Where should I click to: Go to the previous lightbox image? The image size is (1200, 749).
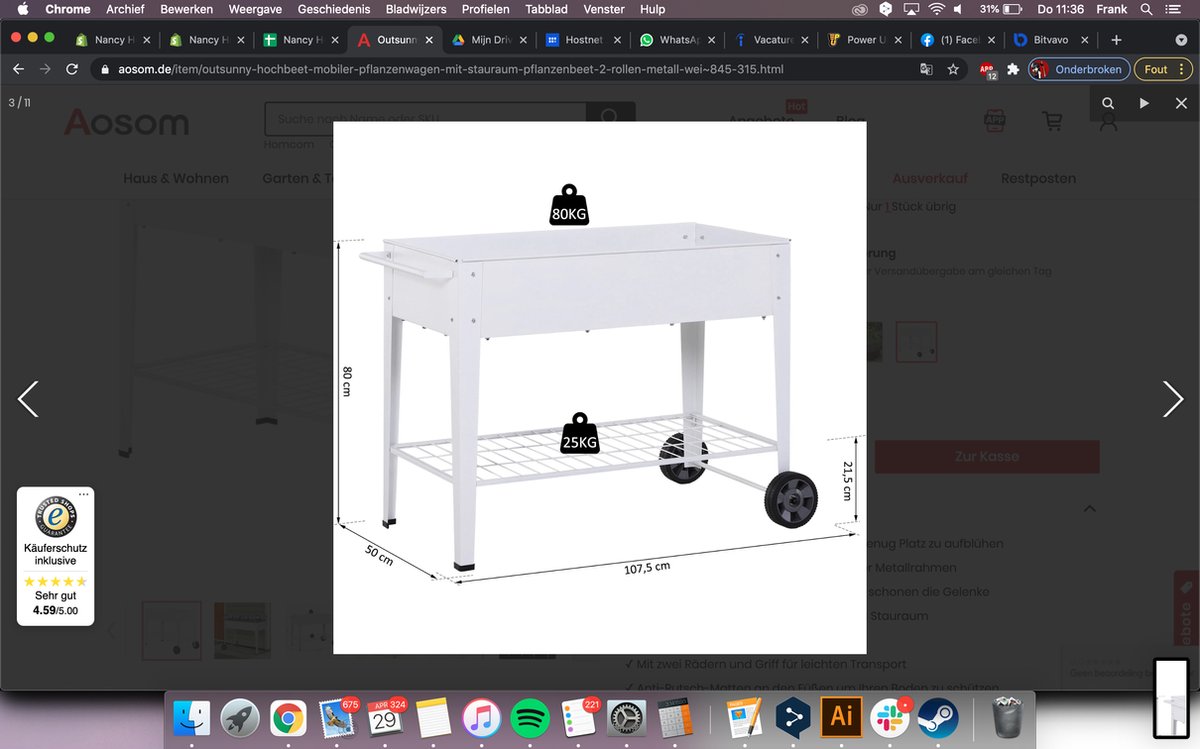pyautogui.click(x=28, y=399)
